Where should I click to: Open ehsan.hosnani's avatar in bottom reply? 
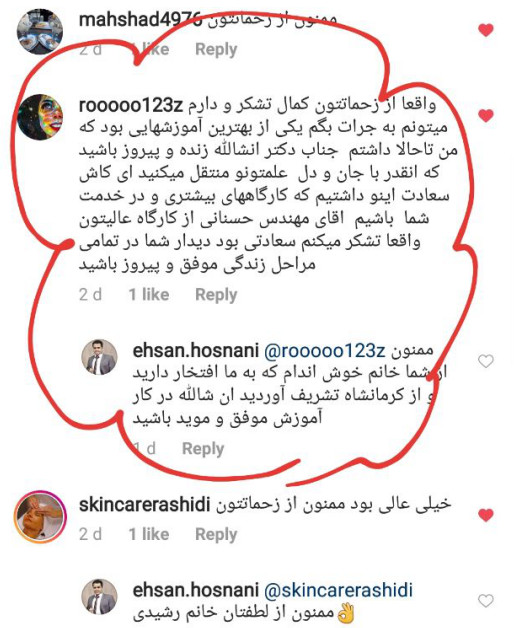99,597
